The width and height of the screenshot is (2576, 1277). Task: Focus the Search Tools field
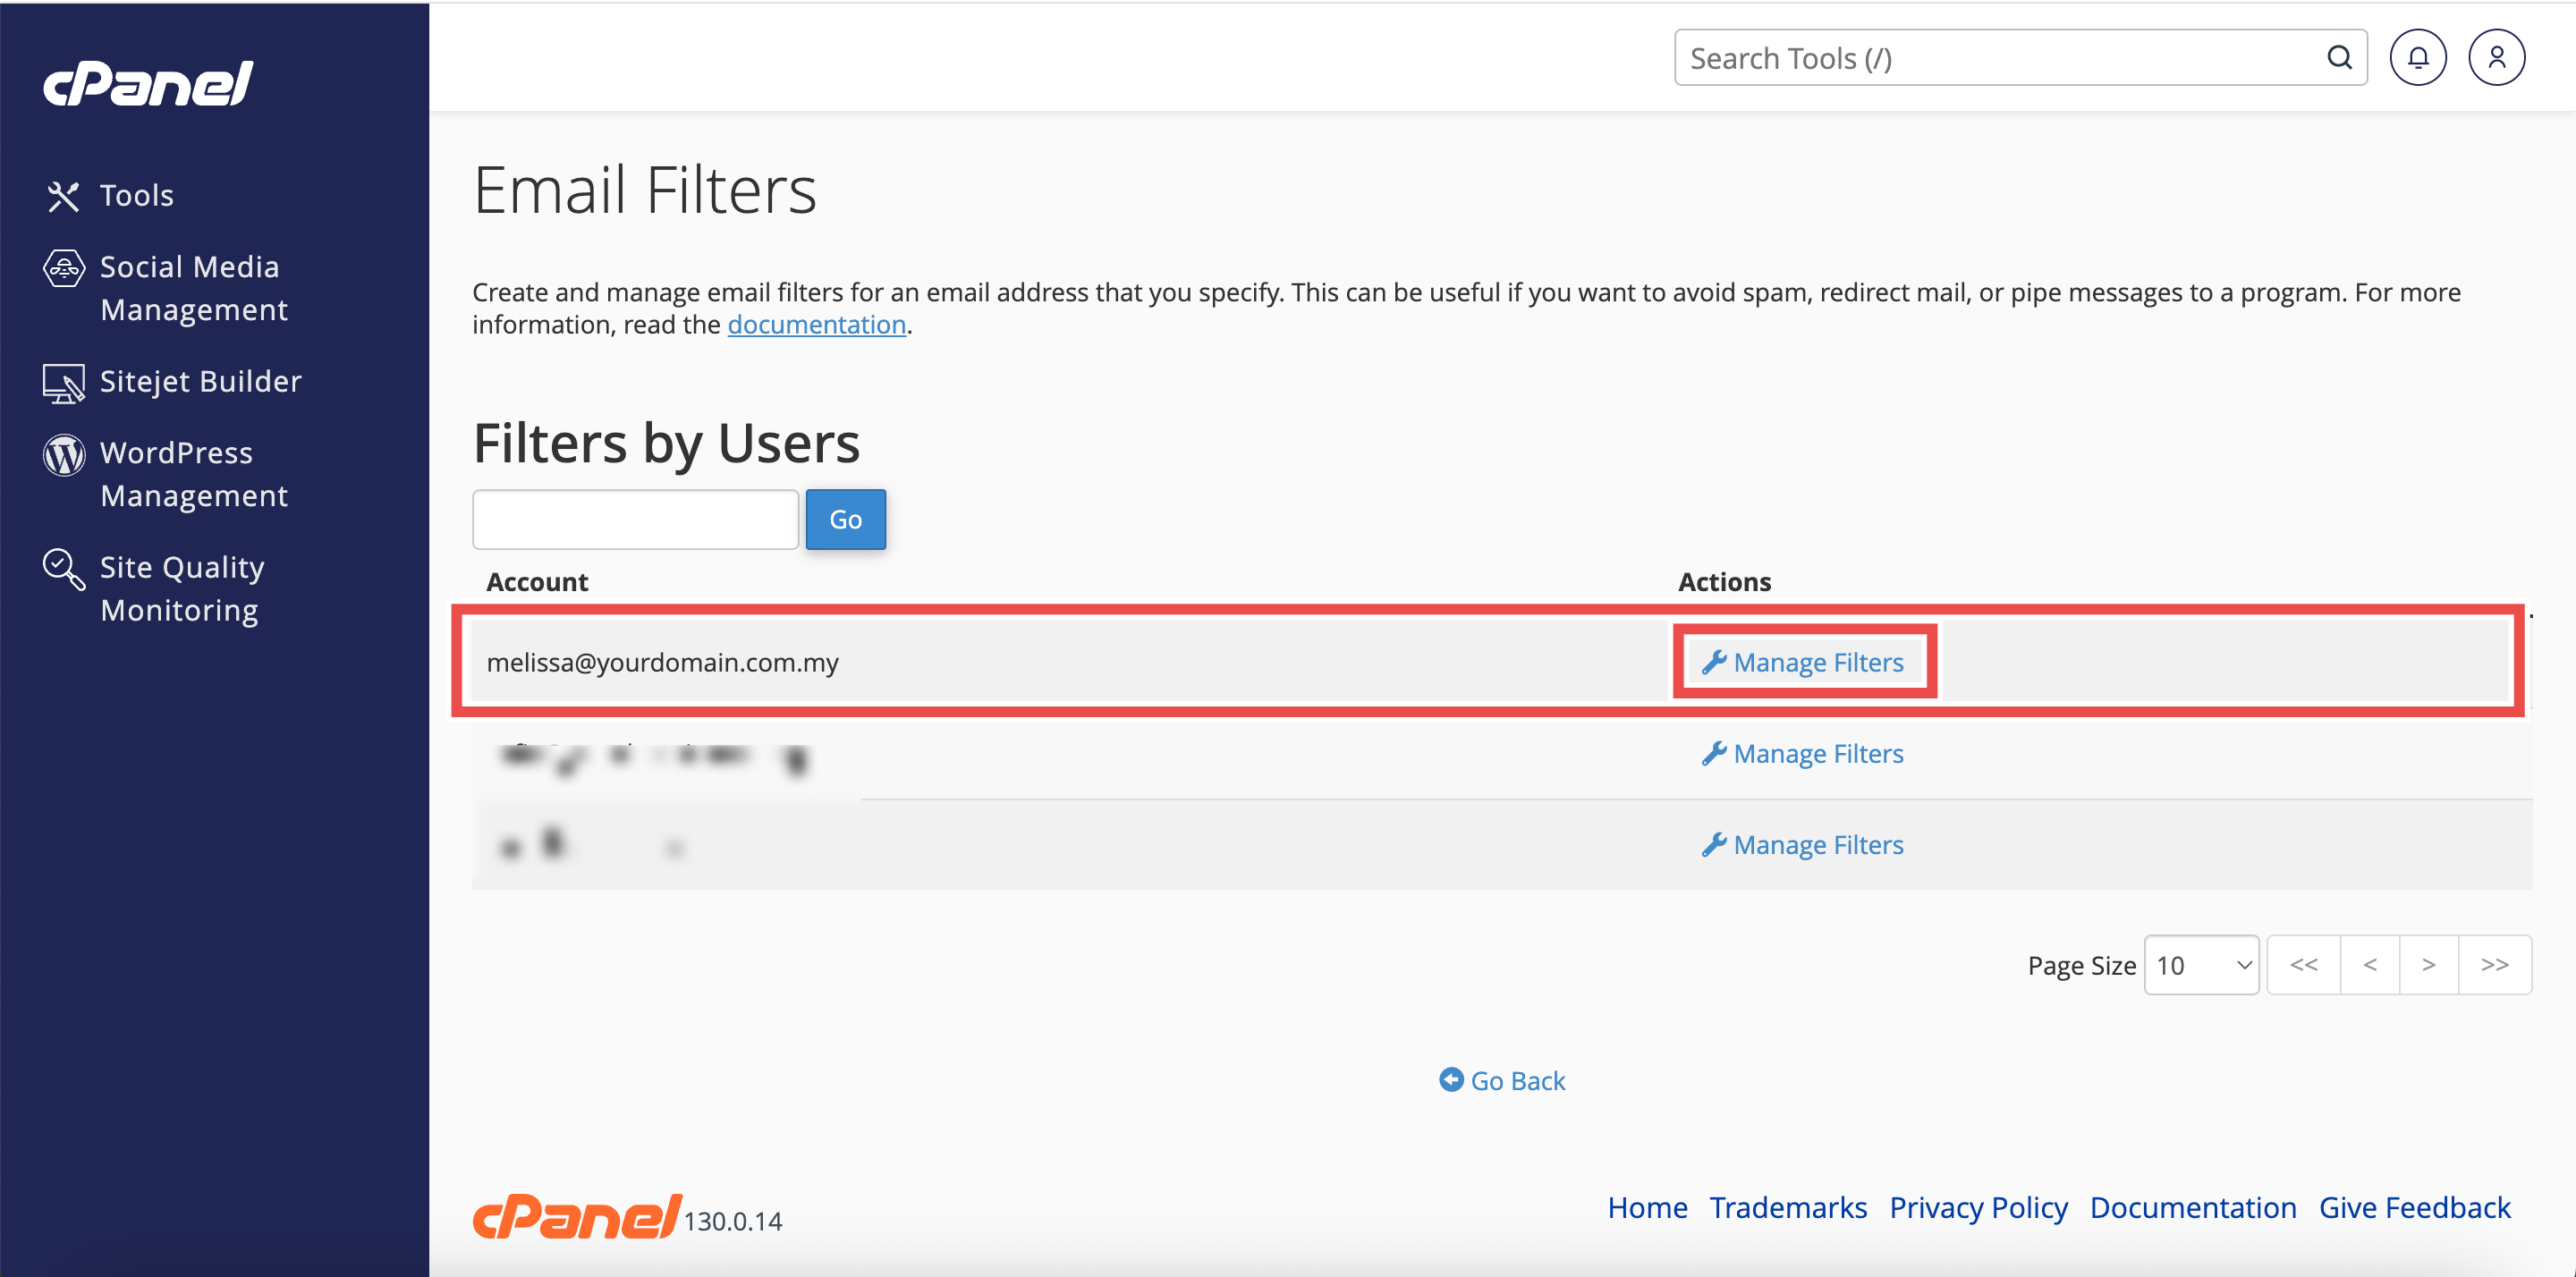2000,58
